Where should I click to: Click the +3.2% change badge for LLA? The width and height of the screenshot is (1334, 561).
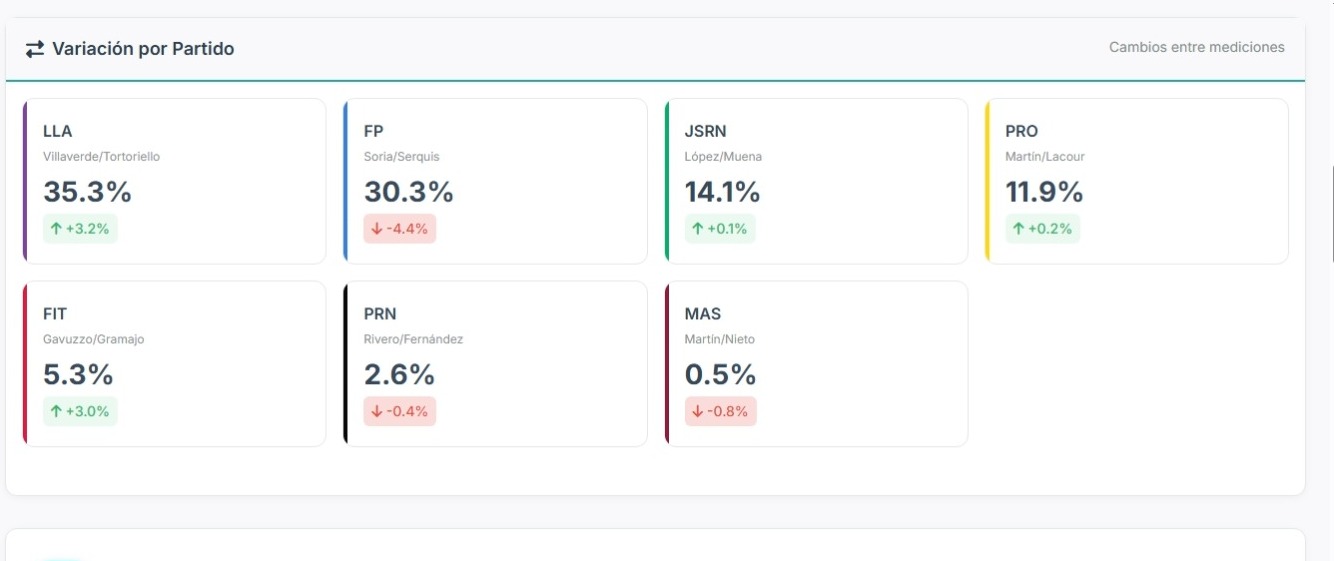[x=81, y=229]
